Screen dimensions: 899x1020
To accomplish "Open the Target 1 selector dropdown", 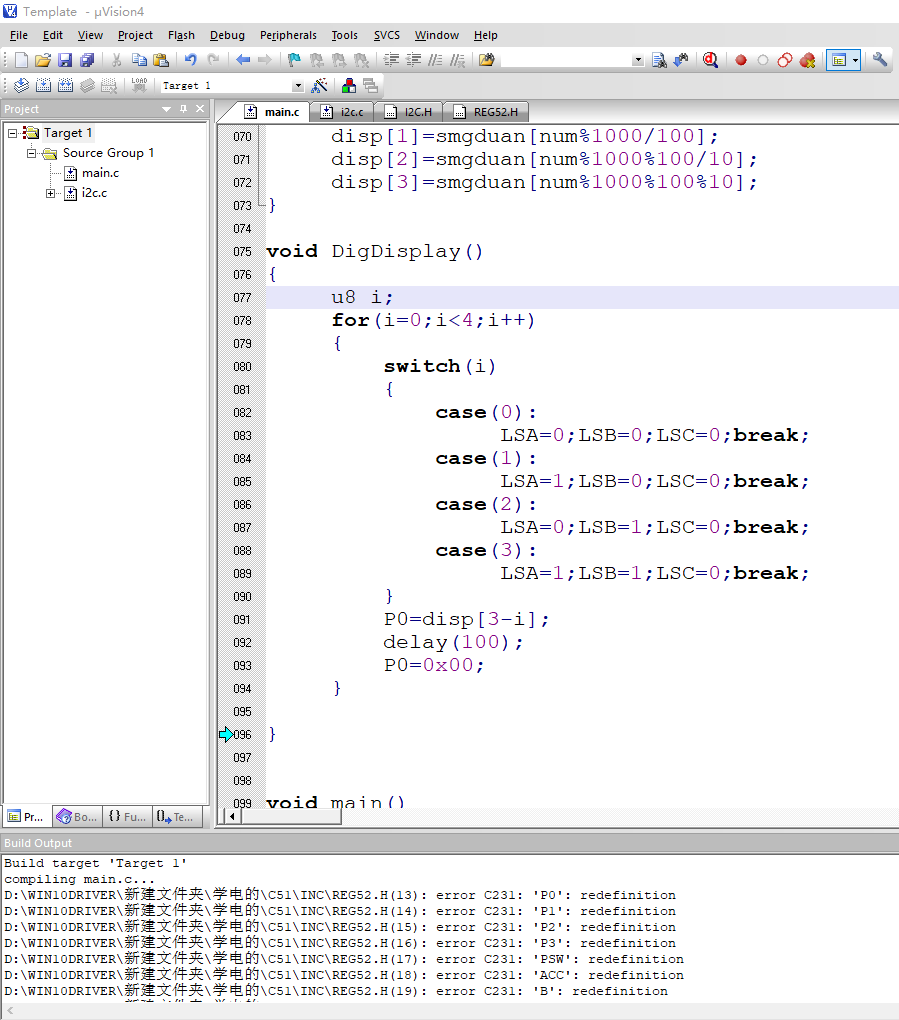I will [x=298, y=86].
